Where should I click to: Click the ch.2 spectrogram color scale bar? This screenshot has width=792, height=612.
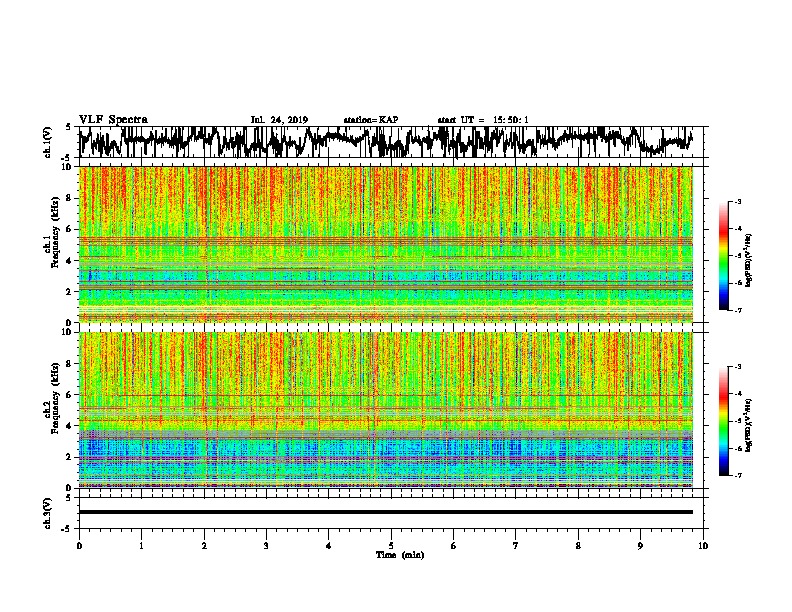tap(724, 421)
